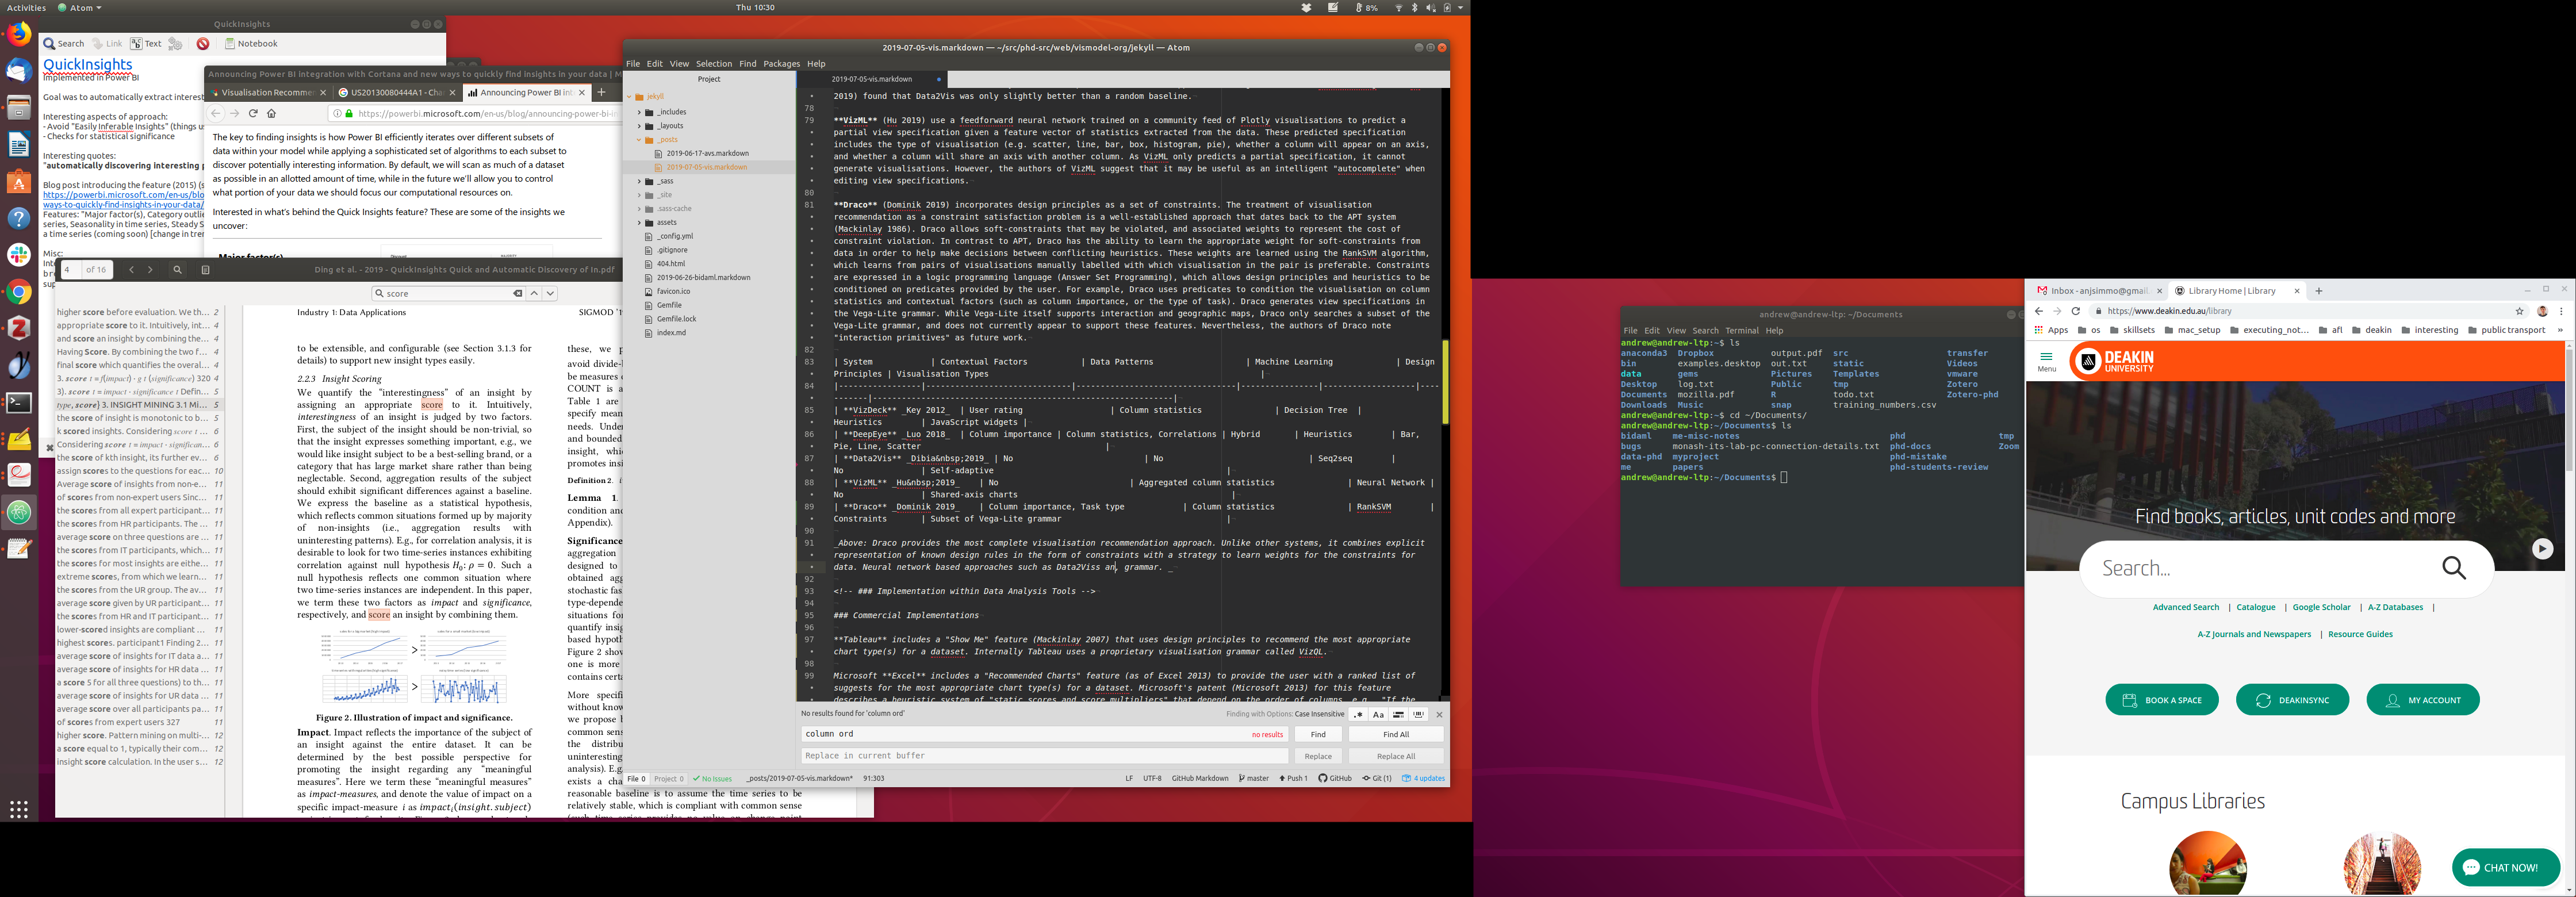The width and height of the screenshot is (2576, 897).
Task: Toggle Match Case button in find panel
Action: click(x=1378, y=715)
